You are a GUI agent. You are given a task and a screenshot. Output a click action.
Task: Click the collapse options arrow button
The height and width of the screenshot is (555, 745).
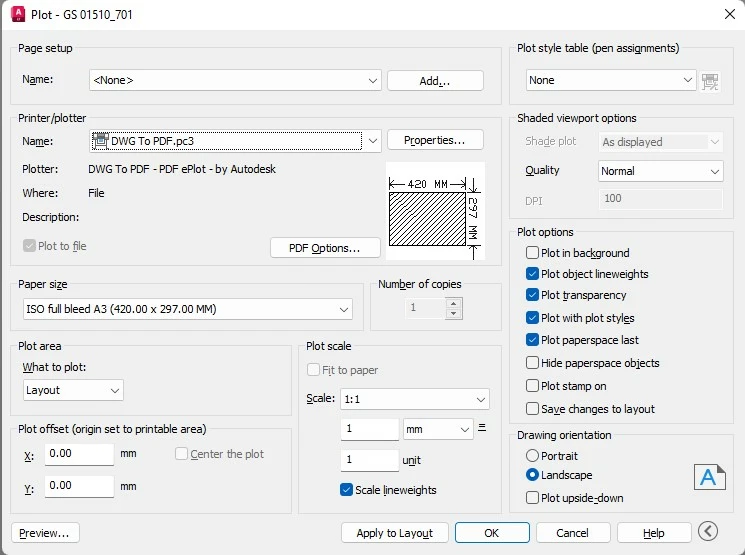click(x=708, y=531)
